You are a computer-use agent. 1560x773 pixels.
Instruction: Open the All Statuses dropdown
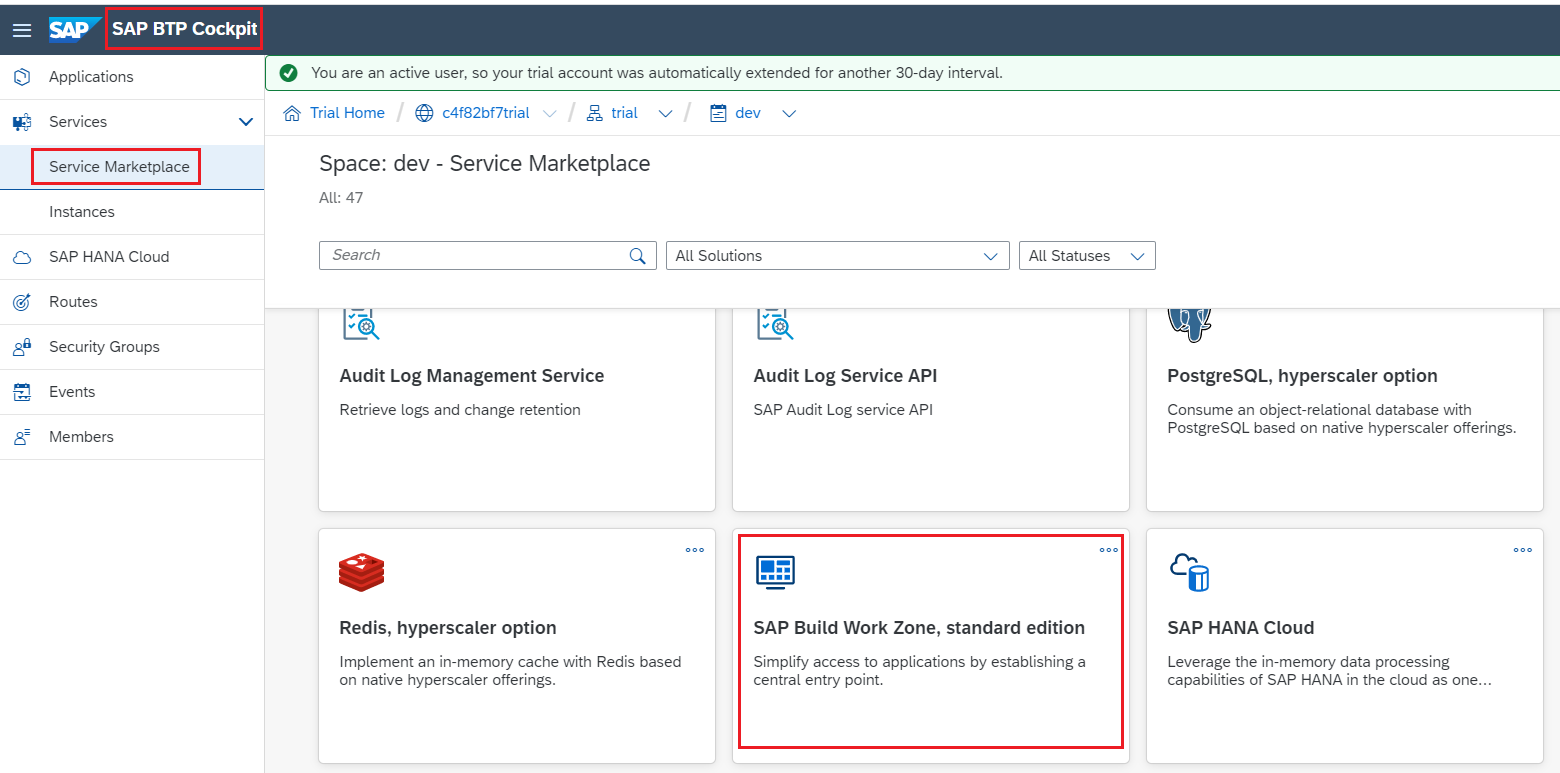pyautogui.click(x=1087, y=256)
